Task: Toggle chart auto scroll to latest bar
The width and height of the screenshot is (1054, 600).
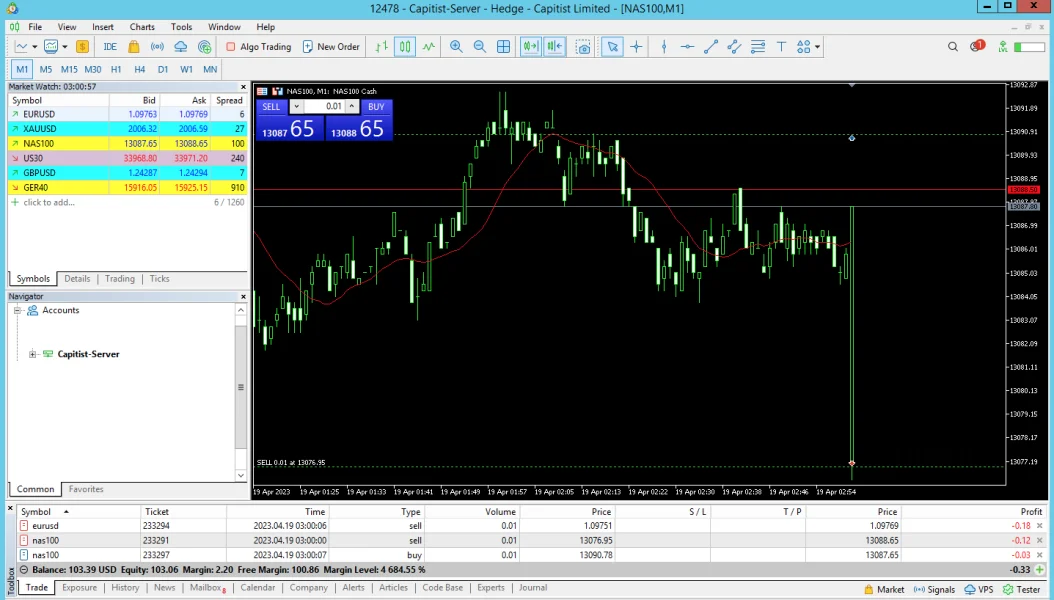Action: [x=530, y=47]
